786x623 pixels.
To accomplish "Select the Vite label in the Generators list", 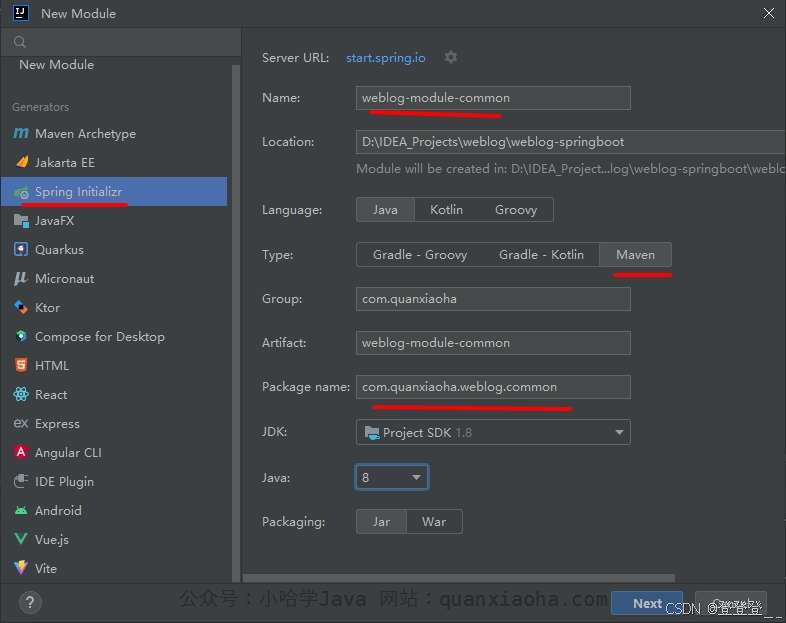I will coord(46,568).
